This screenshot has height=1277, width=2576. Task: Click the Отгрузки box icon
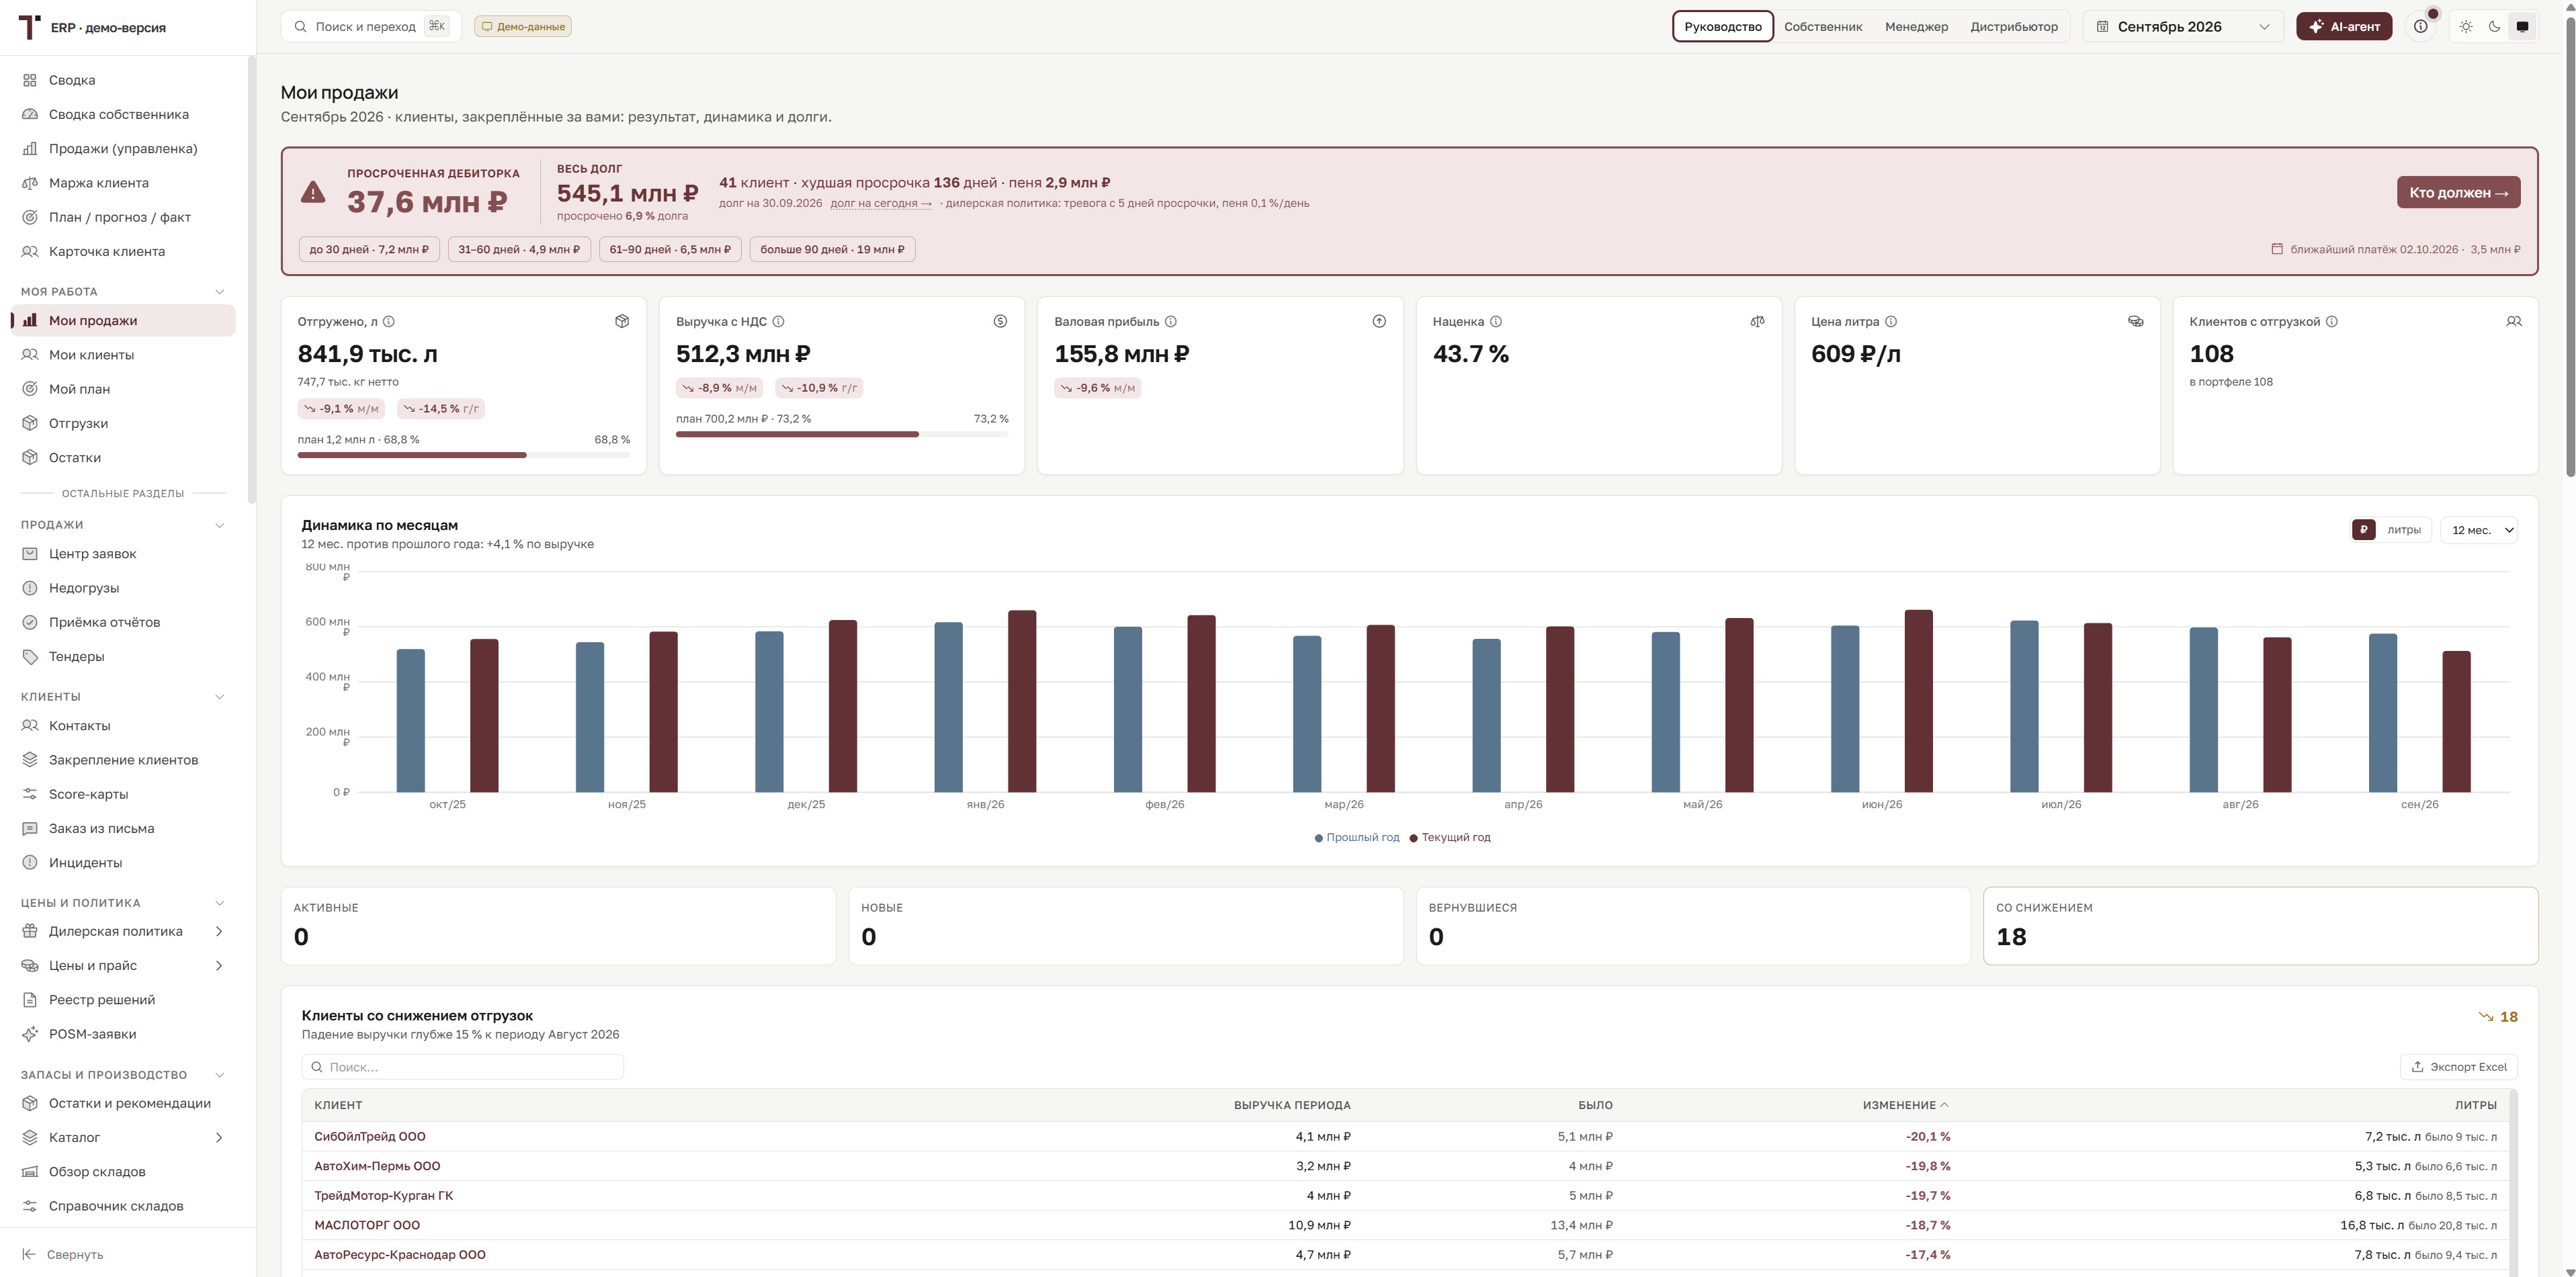[x=30, y=423]
